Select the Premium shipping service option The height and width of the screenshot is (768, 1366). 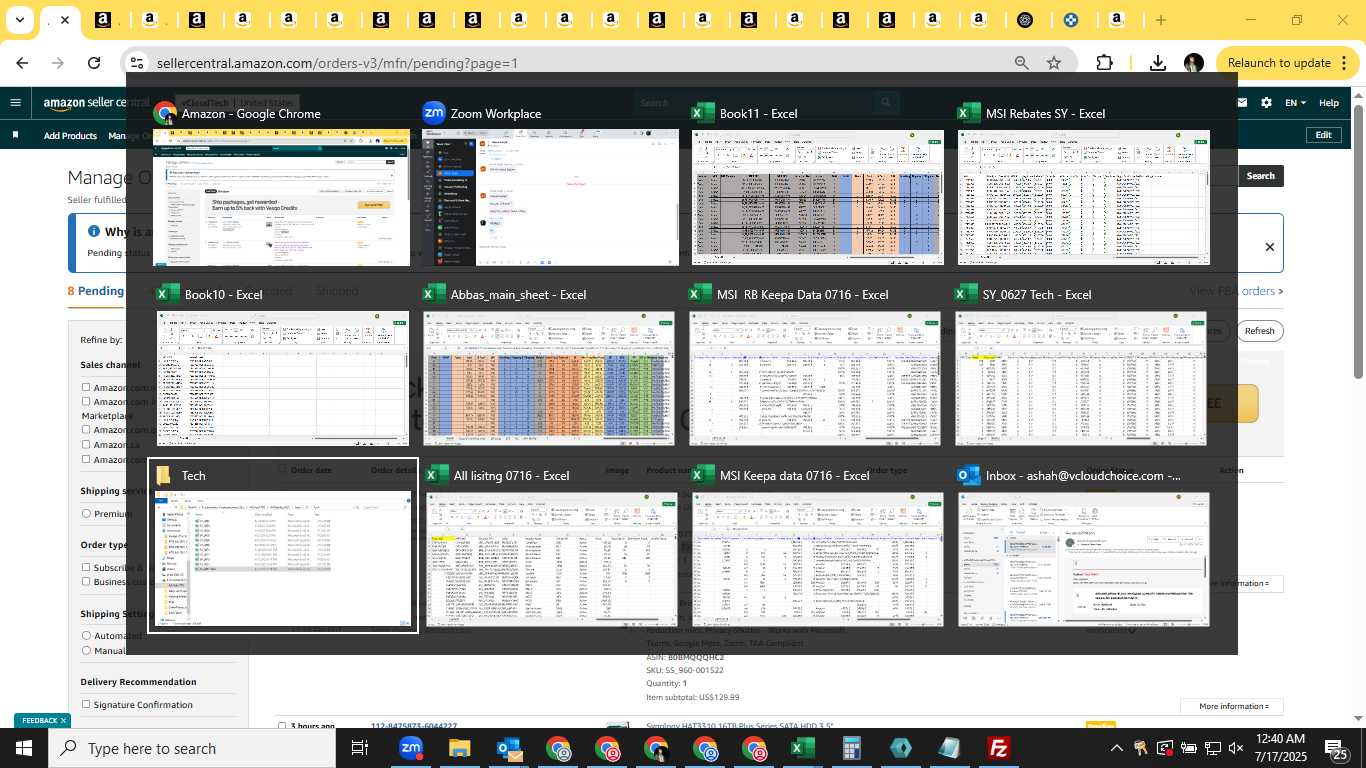point(86,514)
